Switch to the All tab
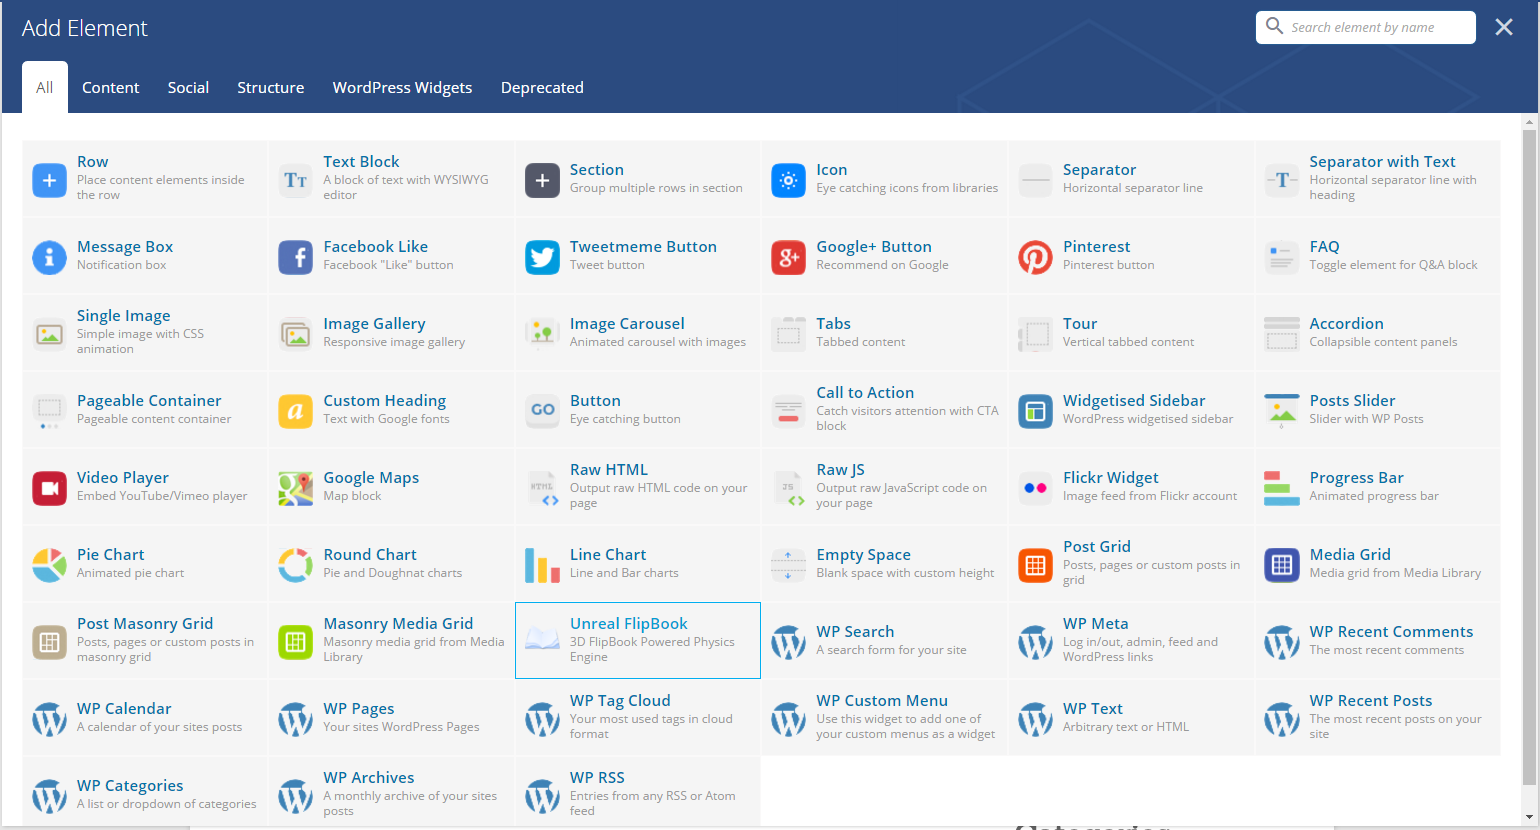This screenshot has height=830, width=1540. point(45,87)
